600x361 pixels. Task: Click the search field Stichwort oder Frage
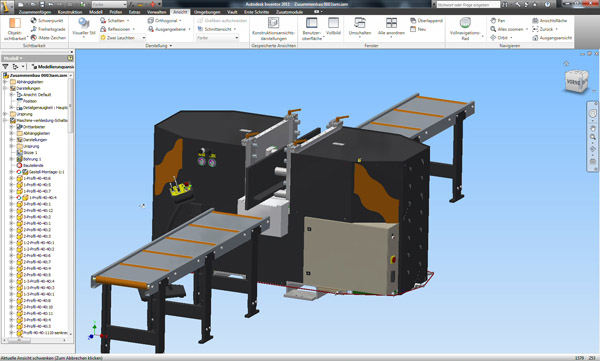point(468,5)
